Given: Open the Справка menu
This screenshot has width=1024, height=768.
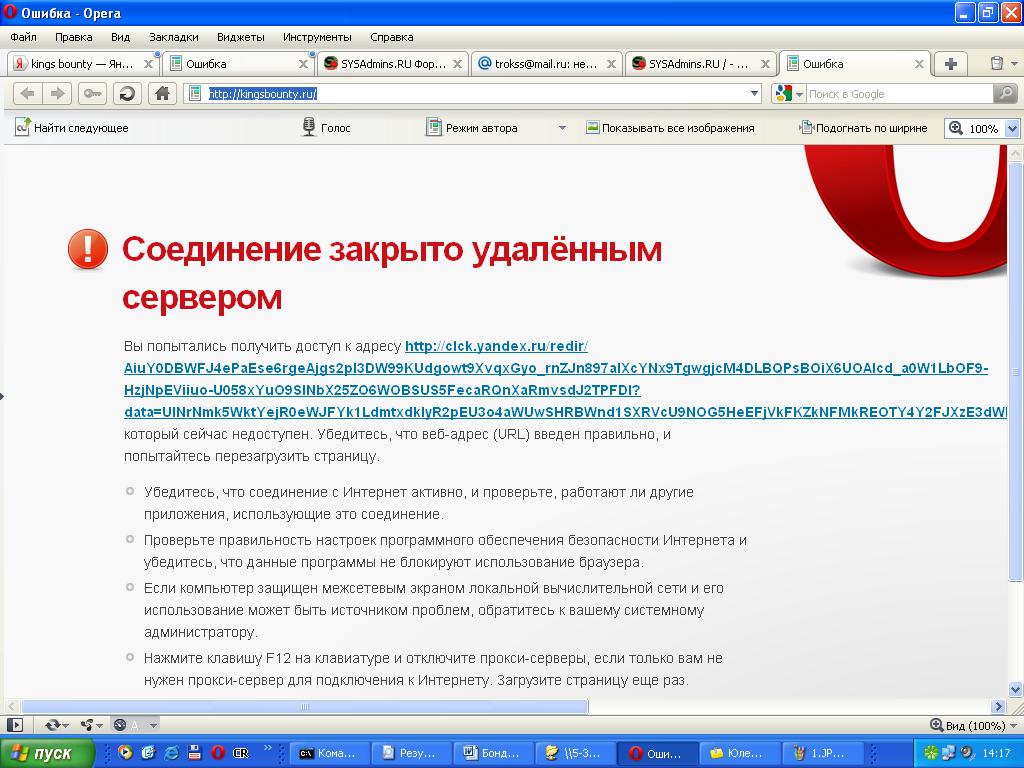Looking at the screenshot, I should pos(392,37).
